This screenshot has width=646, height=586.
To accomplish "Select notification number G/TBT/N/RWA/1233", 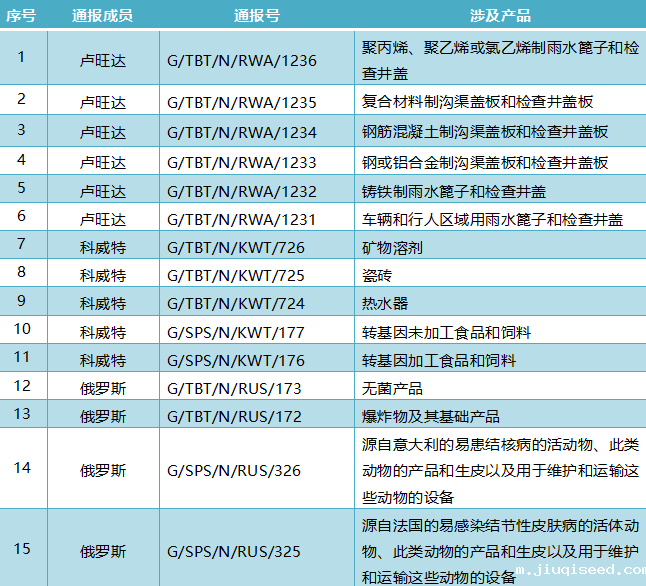I will [241, 162].
